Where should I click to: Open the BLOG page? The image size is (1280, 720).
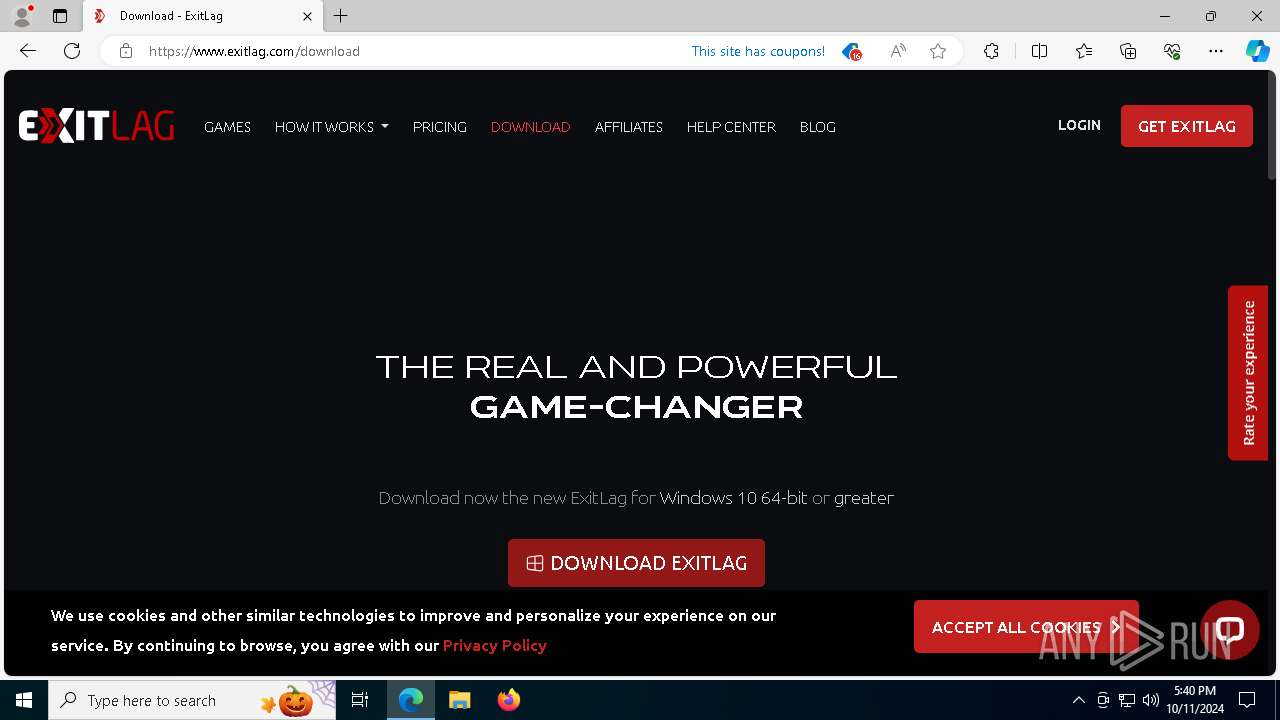818,127
